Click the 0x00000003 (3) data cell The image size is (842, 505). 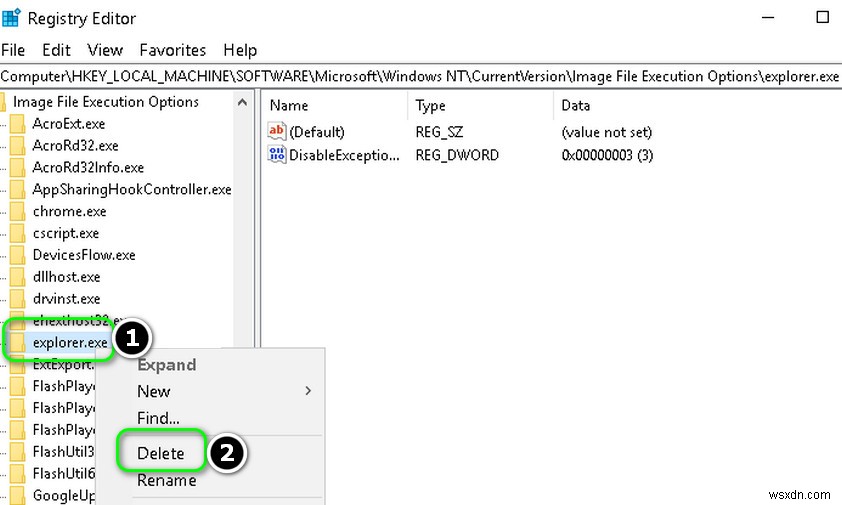(607, 155)
